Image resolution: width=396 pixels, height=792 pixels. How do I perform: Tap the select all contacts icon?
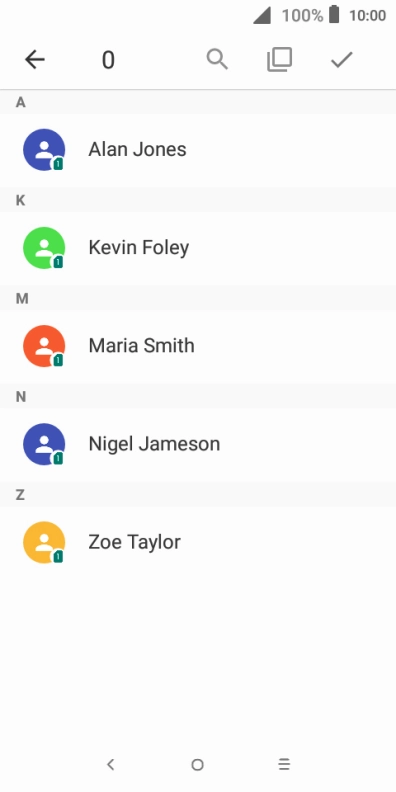pos(279,60)
